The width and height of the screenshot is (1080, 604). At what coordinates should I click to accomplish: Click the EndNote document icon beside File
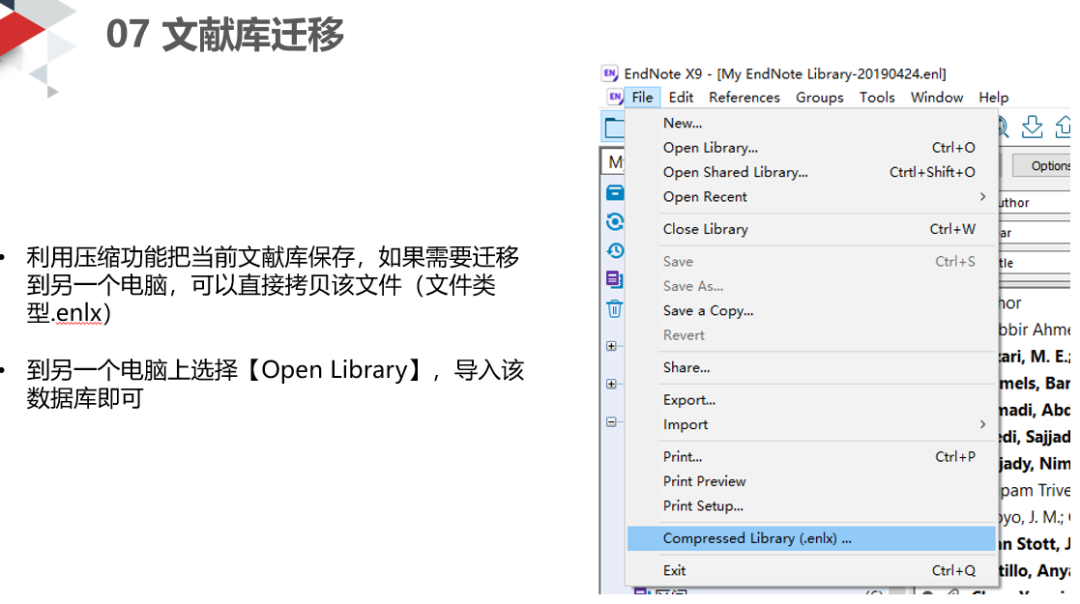tap(615, 97)
